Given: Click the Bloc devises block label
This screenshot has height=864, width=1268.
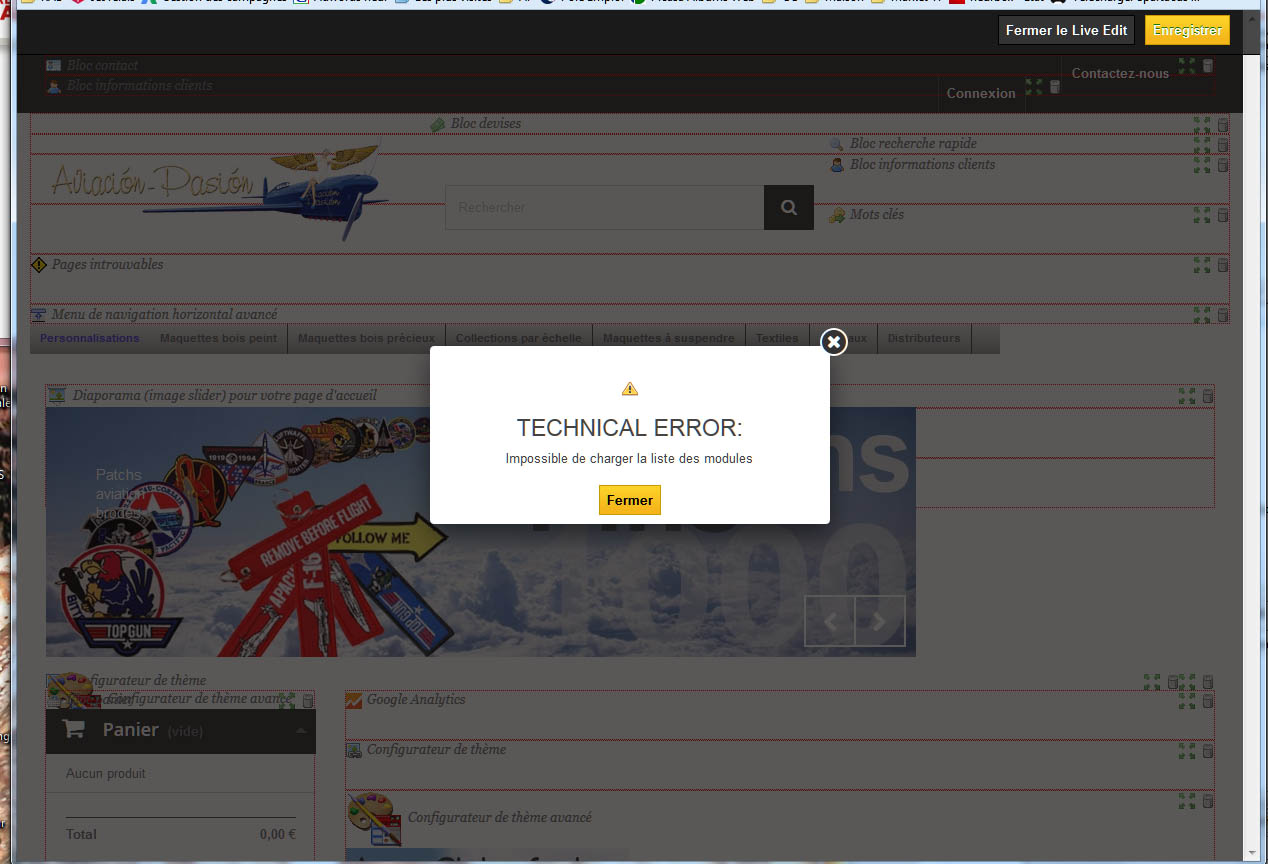Looking at the screenshot, I should [x=486, y=124].
